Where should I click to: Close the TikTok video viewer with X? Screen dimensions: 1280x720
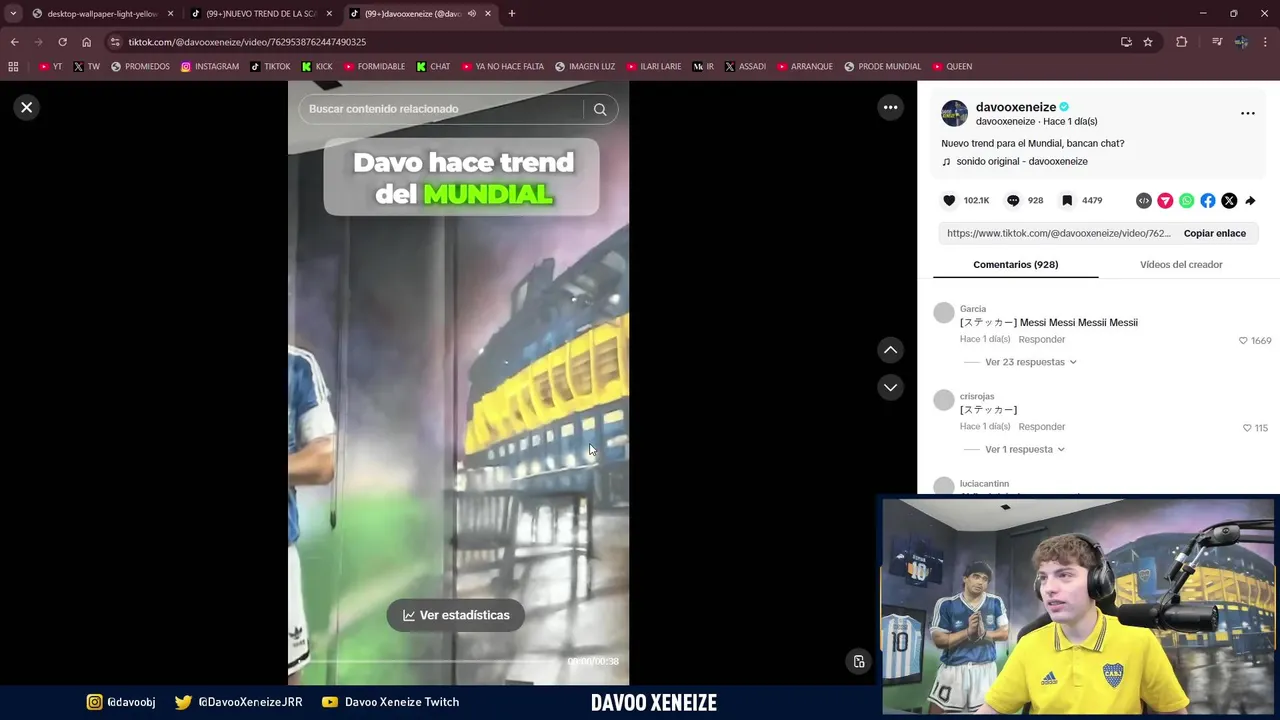click(27, 107)
